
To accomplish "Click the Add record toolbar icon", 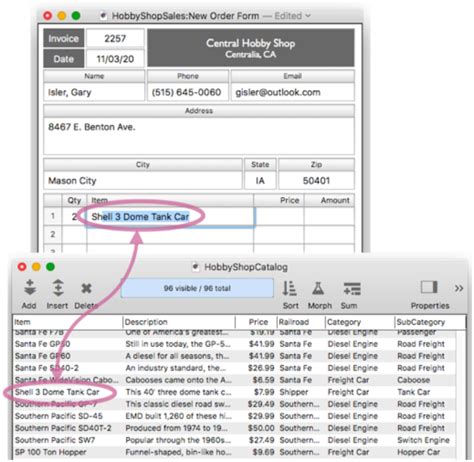I will pyautogui.click(x=30, y=288).
